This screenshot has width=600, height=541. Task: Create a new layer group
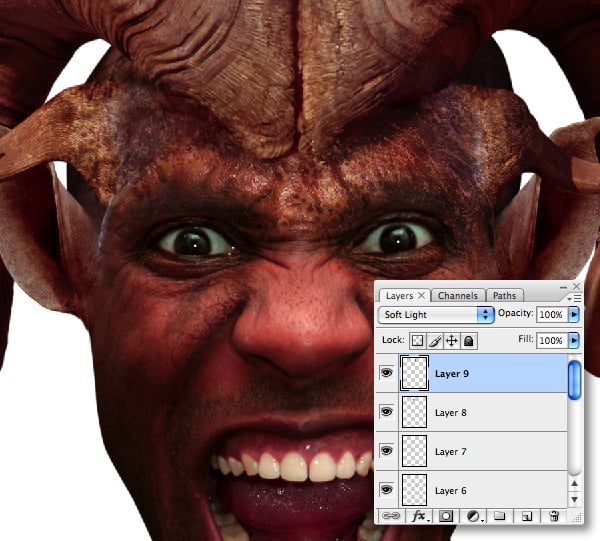point(501,516)
